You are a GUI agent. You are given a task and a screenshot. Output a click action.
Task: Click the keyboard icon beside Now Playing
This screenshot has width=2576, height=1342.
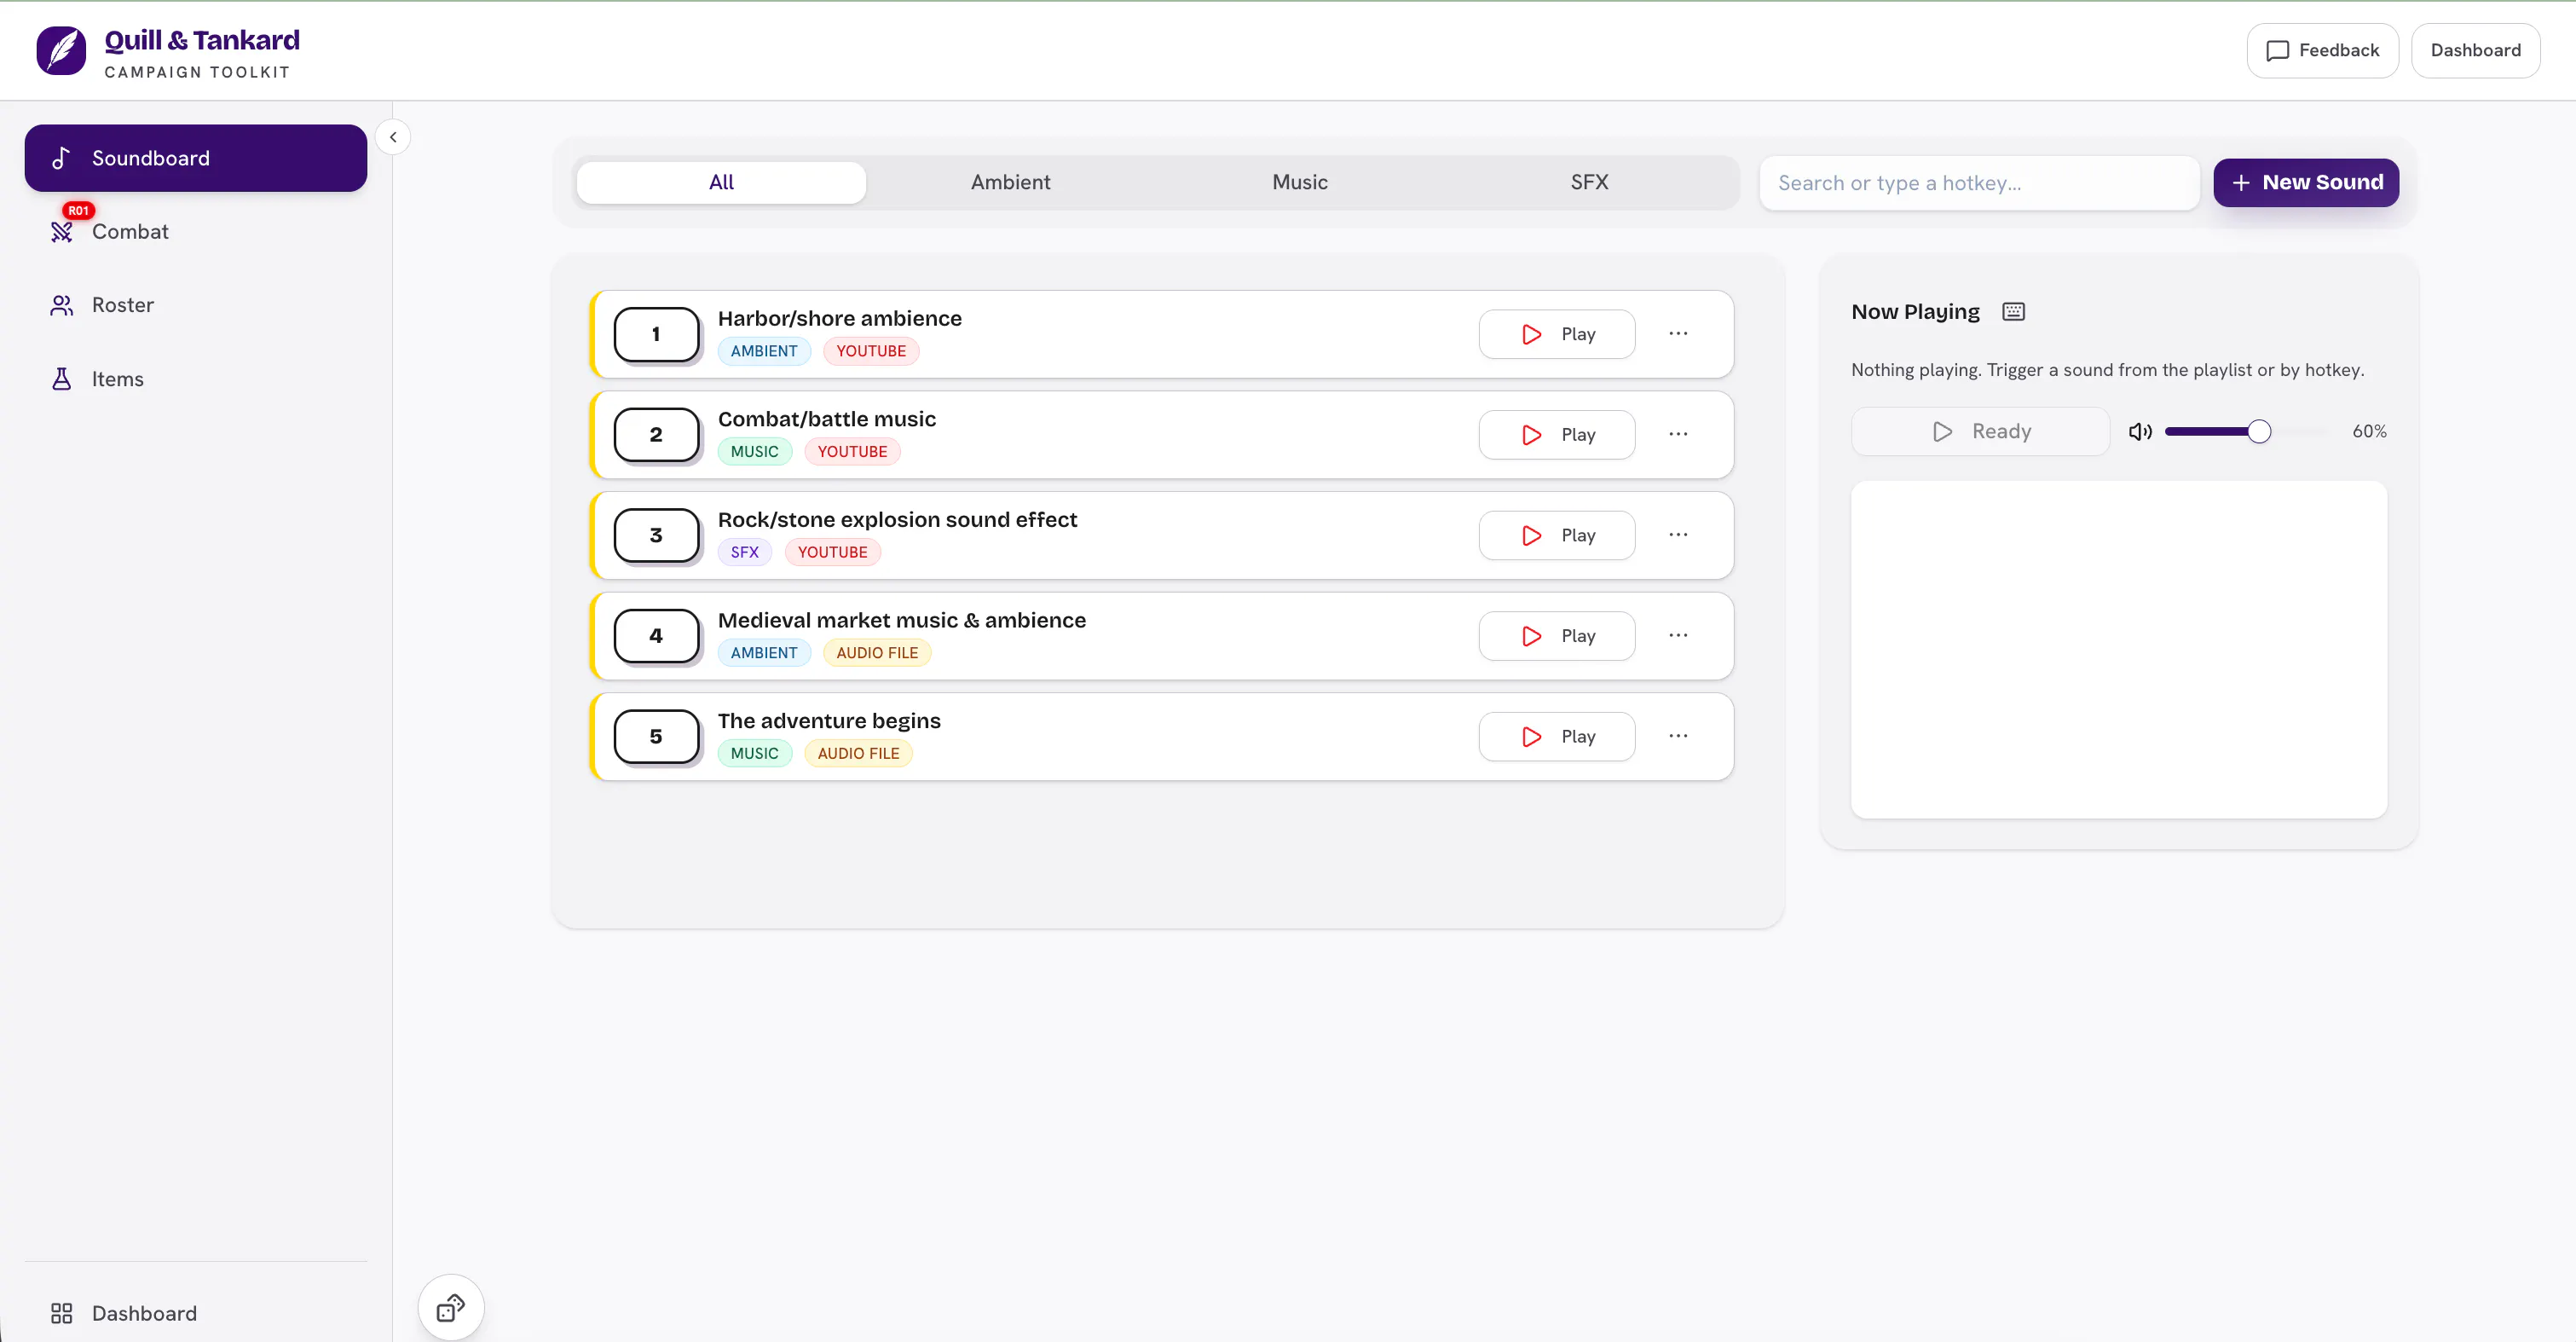(x=2013, y=312)
